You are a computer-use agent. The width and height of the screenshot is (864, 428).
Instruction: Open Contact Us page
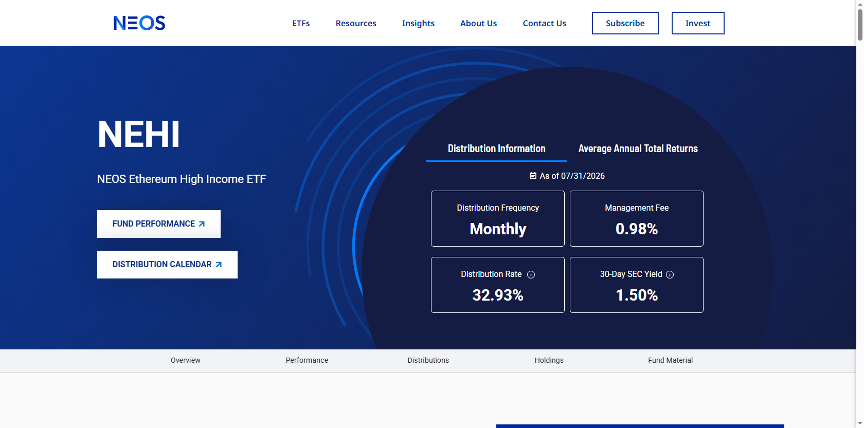544,23
